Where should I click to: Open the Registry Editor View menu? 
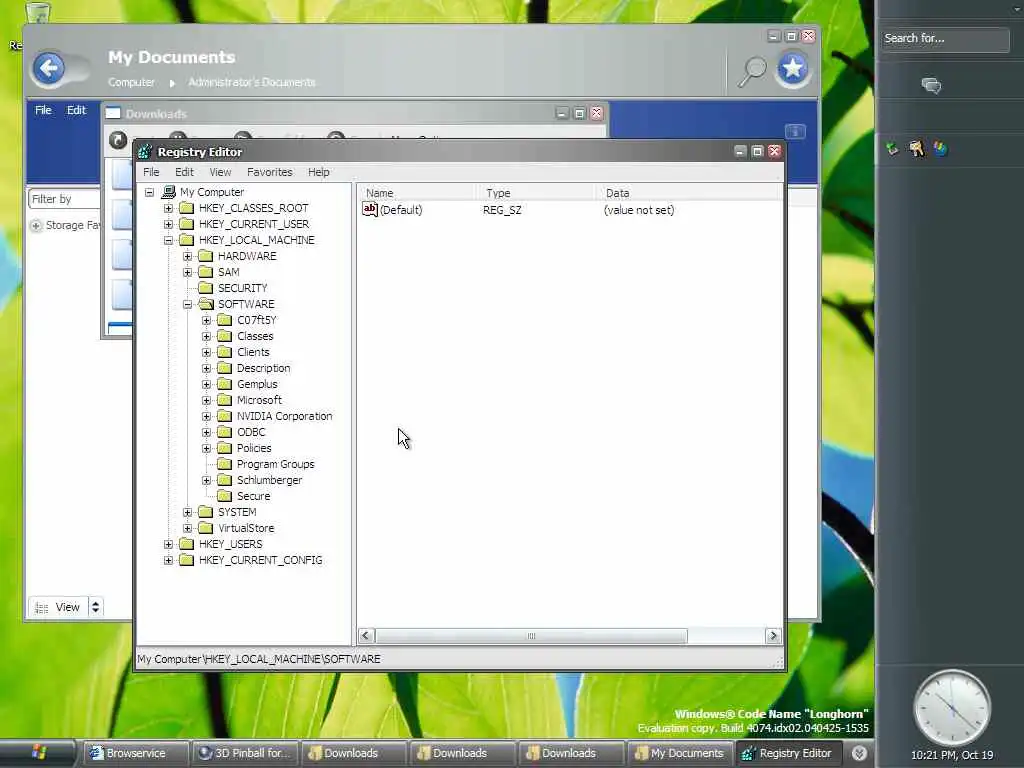pyautogui.click(x=220, y=172)
